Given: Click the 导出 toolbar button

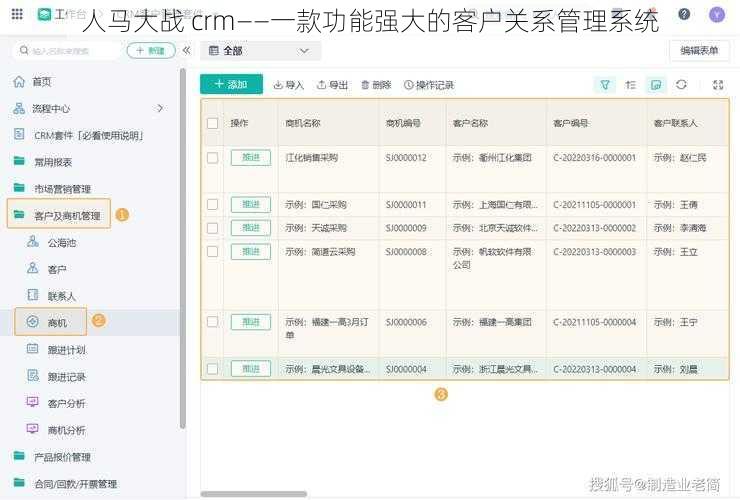Looking at the screenshot, I should coord(332,85).
